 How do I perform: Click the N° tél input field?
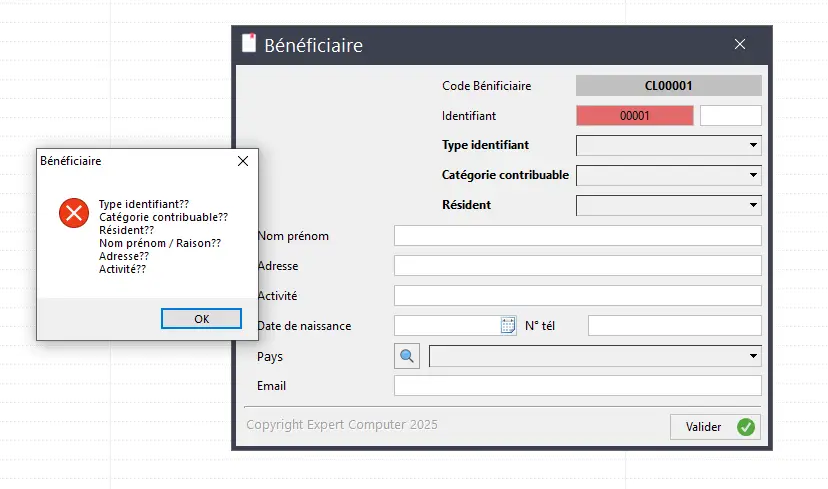674,326
